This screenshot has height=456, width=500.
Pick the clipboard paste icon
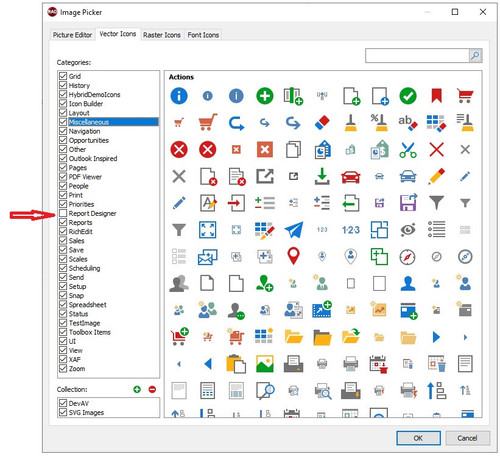236,364
